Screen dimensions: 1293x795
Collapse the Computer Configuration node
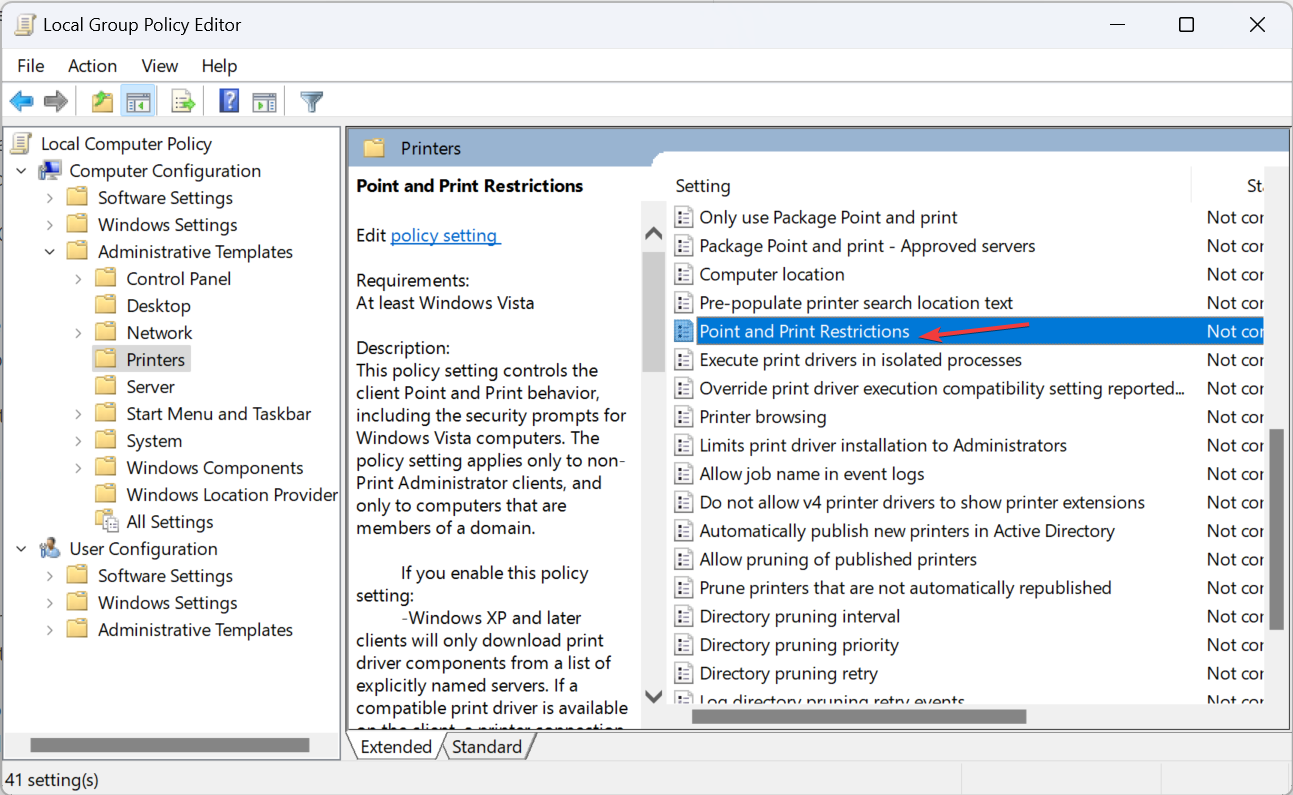[22, 171]
